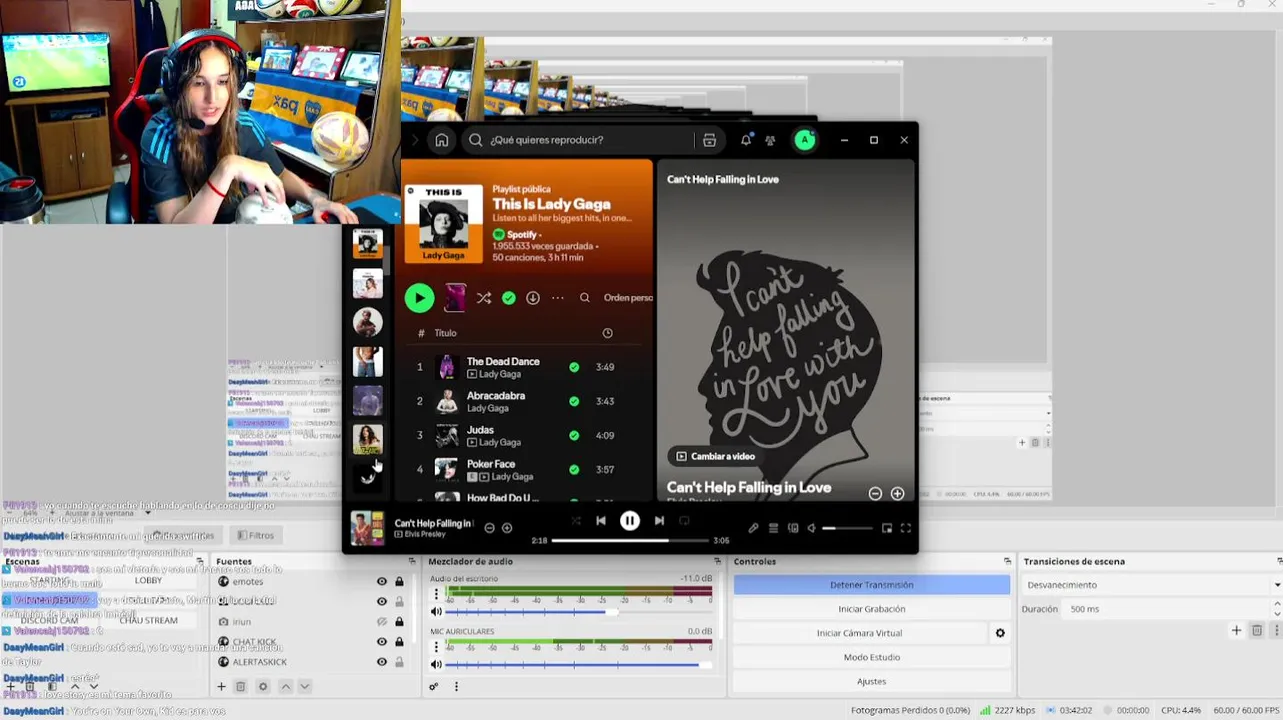
Task: Open Spotify Browse icon in search bar
Action: click(709, 140)
